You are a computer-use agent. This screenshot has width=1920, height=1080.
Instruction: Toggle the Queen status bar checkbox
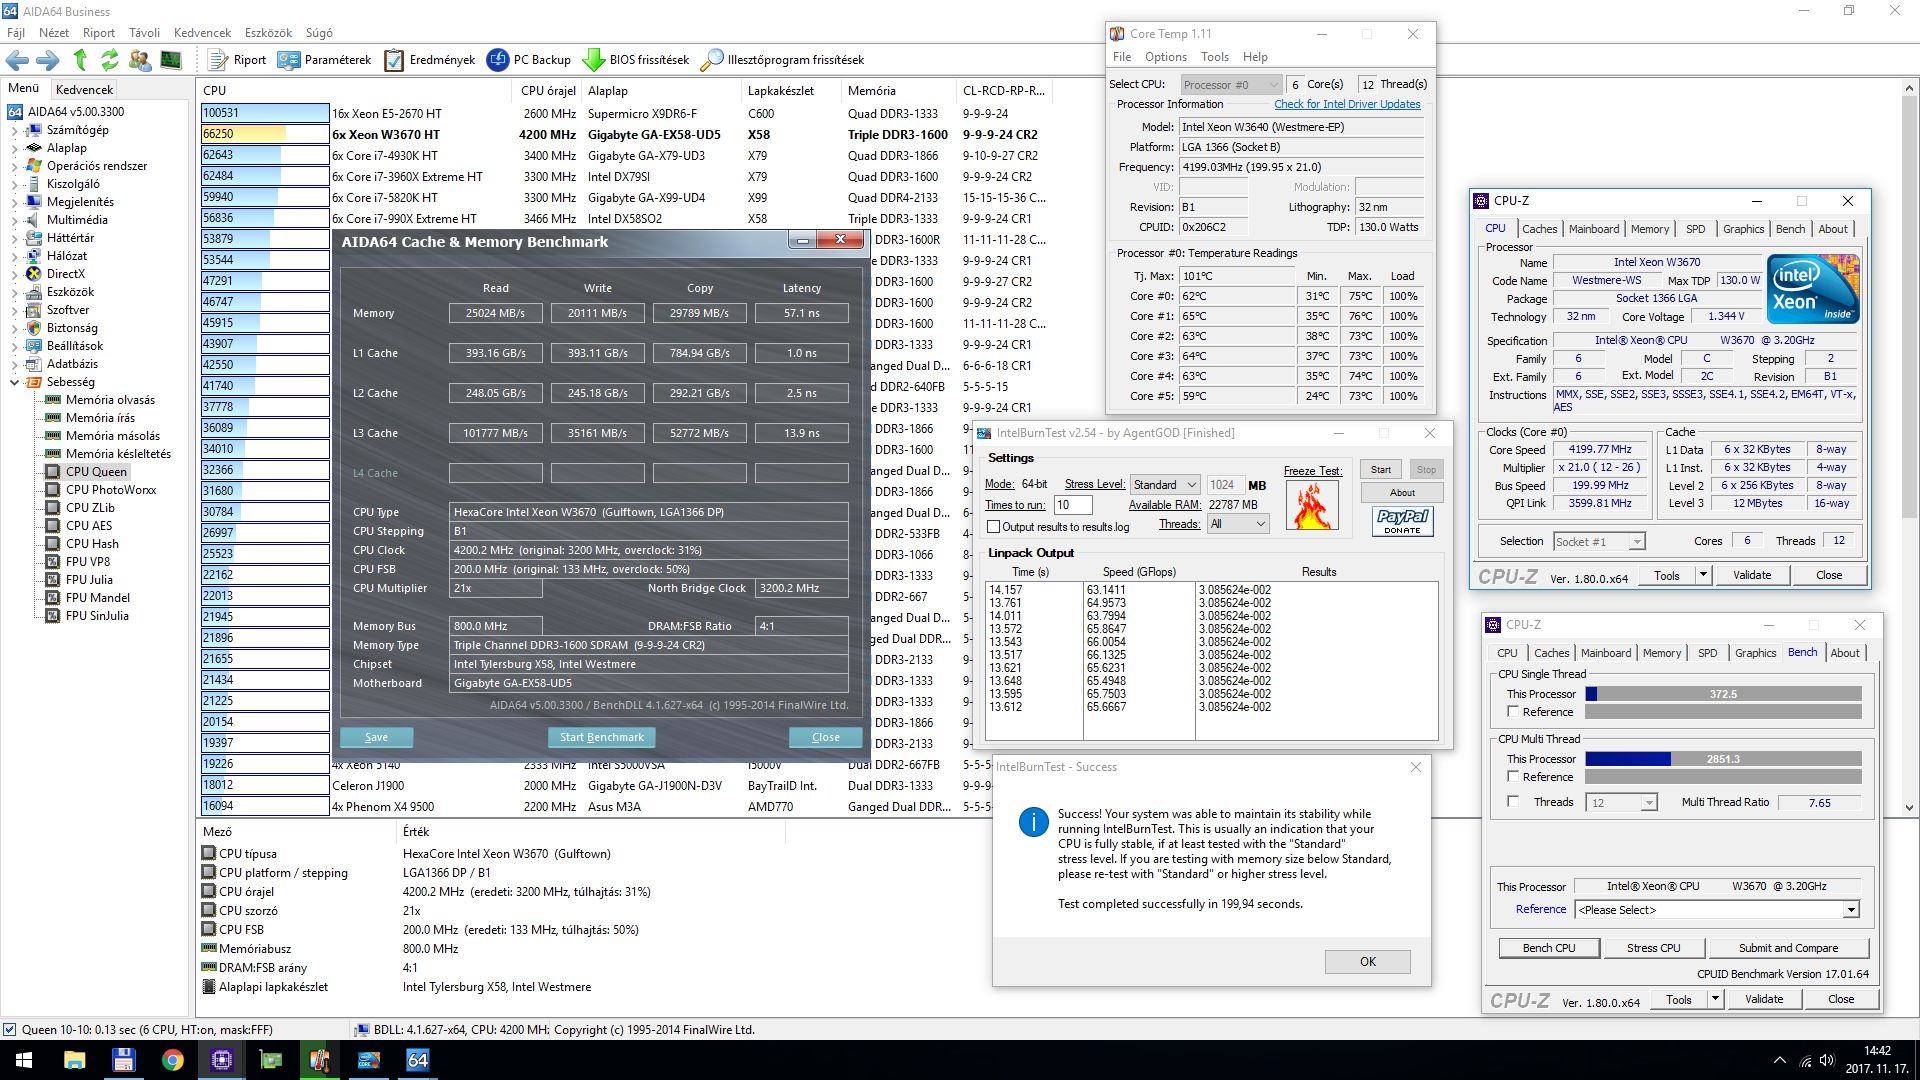[9, 1029]
